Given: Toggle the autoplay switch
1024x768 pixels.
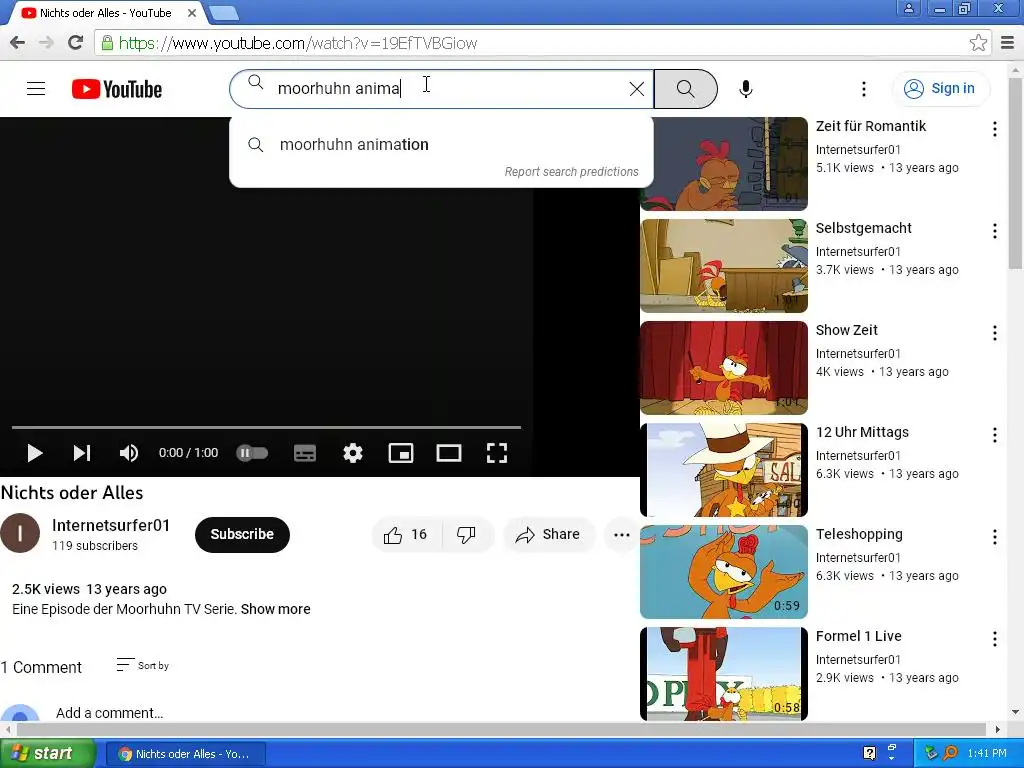Looking at the screenshot, I should pos(252,453).
